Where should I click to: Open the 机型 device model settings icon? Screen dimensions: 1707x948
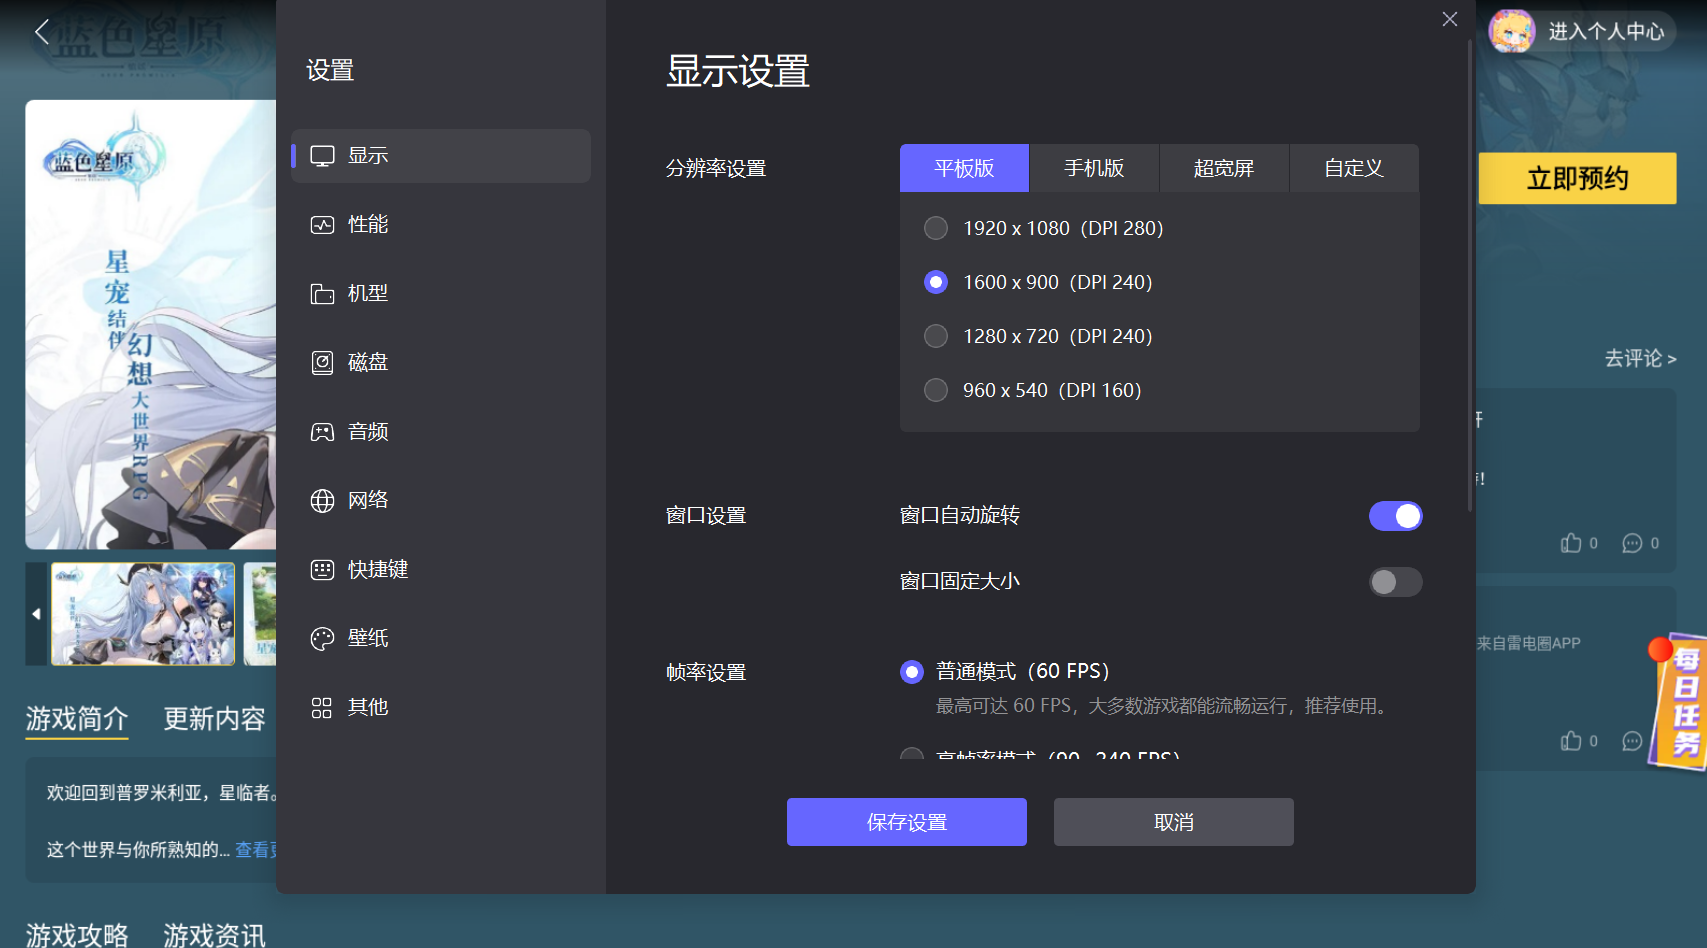click(322, 294)
